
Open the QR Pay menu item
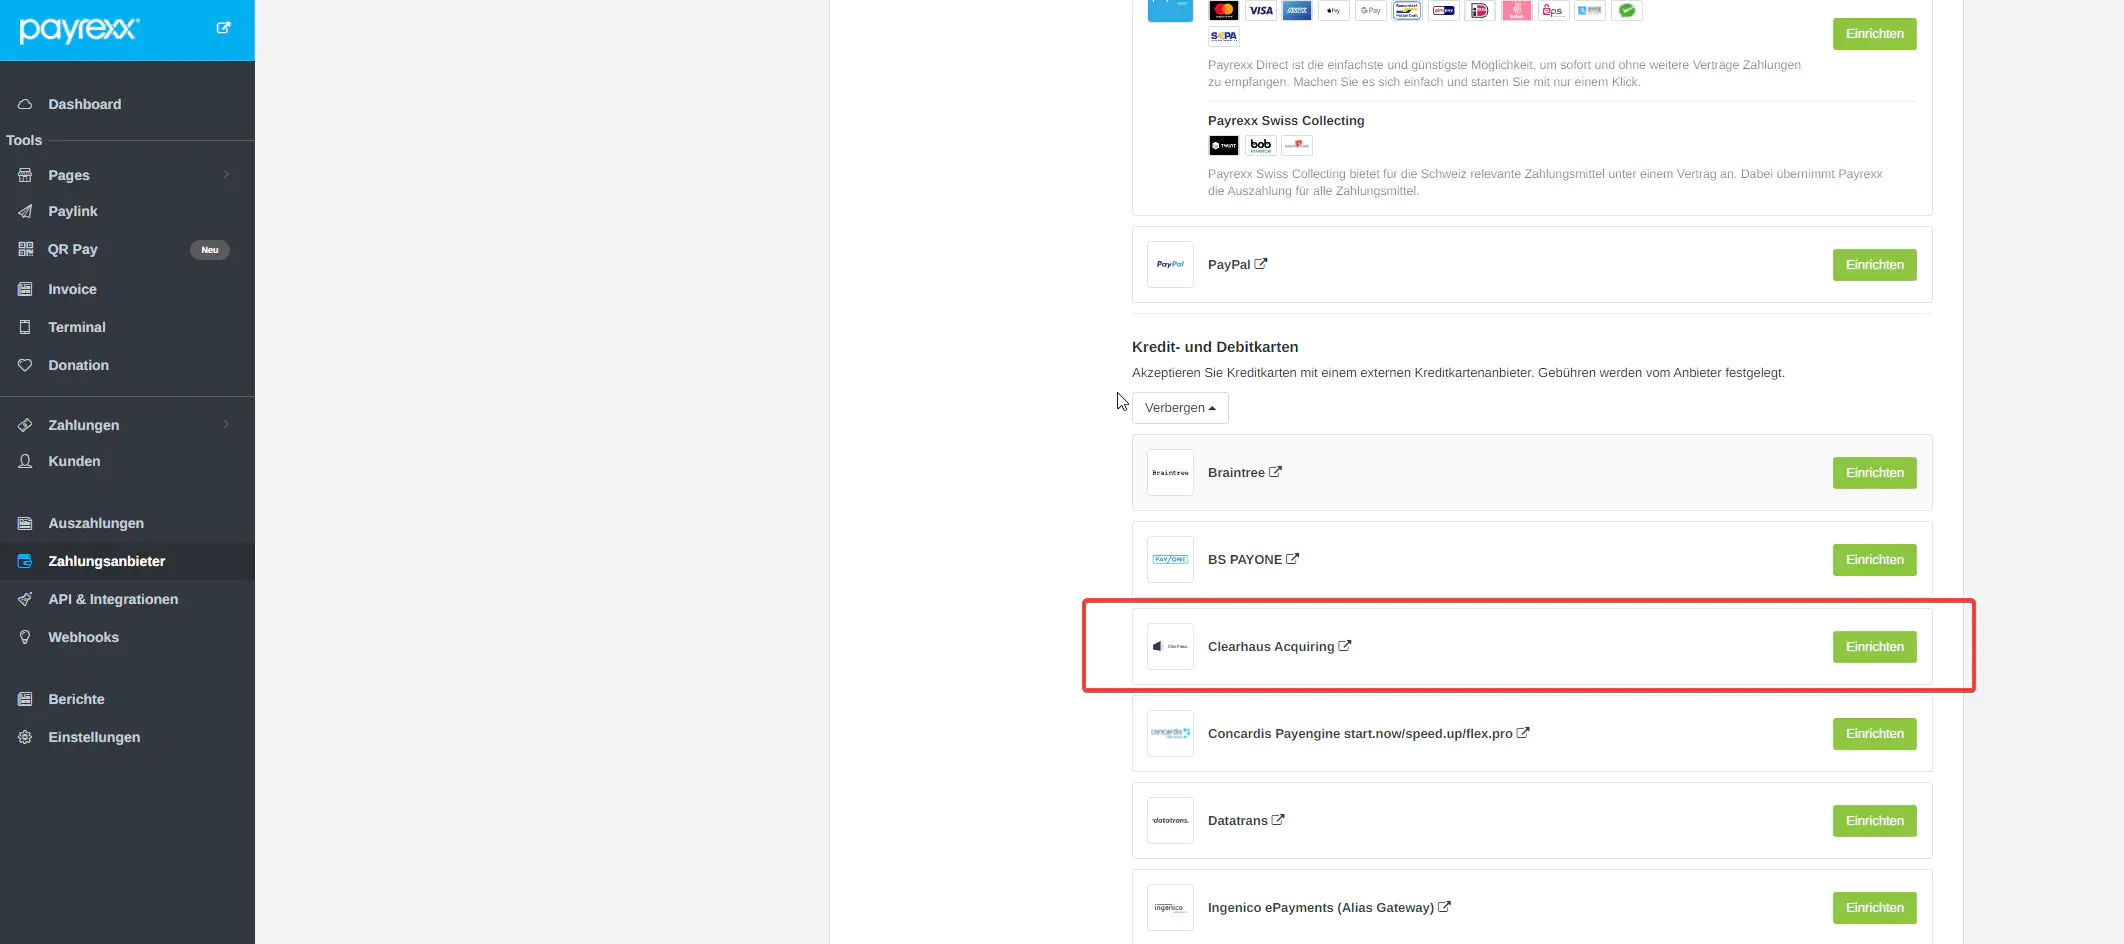click(x=73, y=249)
